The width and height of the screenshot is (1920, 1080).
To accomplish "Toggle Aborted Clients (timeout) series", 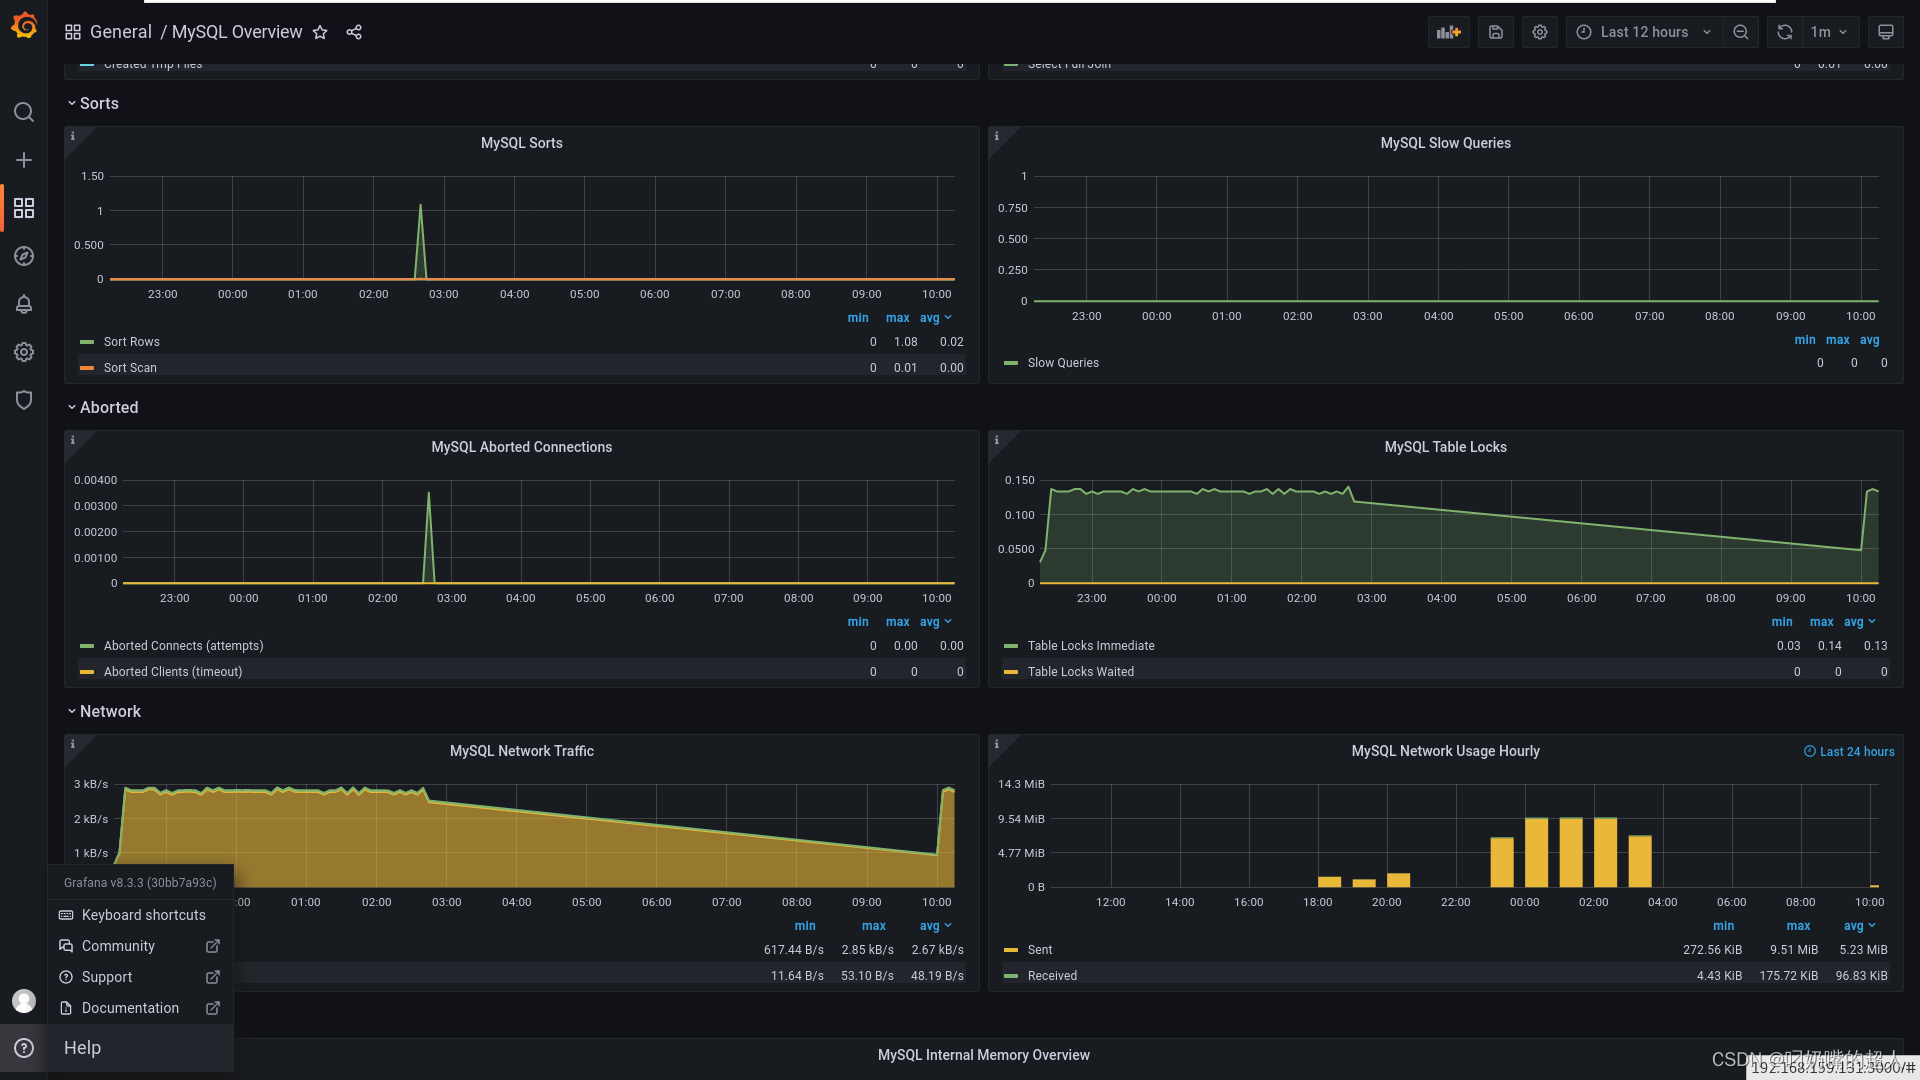I will click(x=173, y=672).
